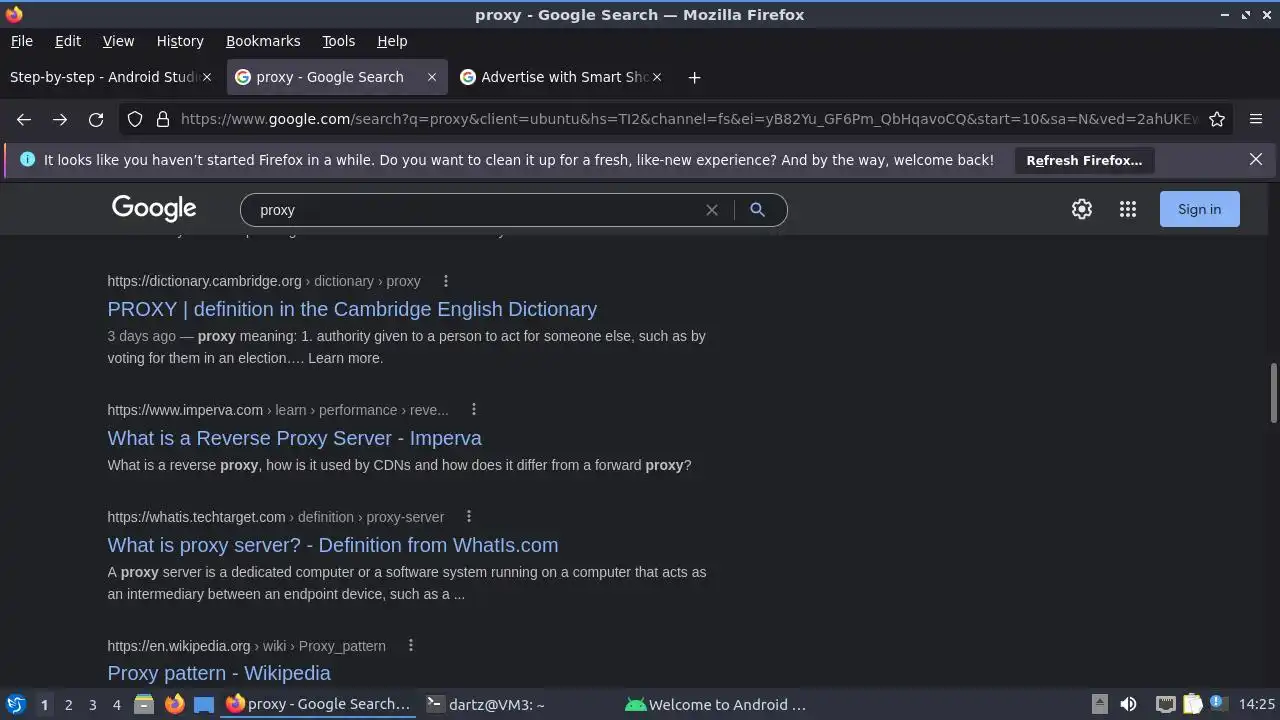Open the Firefox hamburger application menu
This screenshot has height=720, width=1280.
click(1256, 119)
